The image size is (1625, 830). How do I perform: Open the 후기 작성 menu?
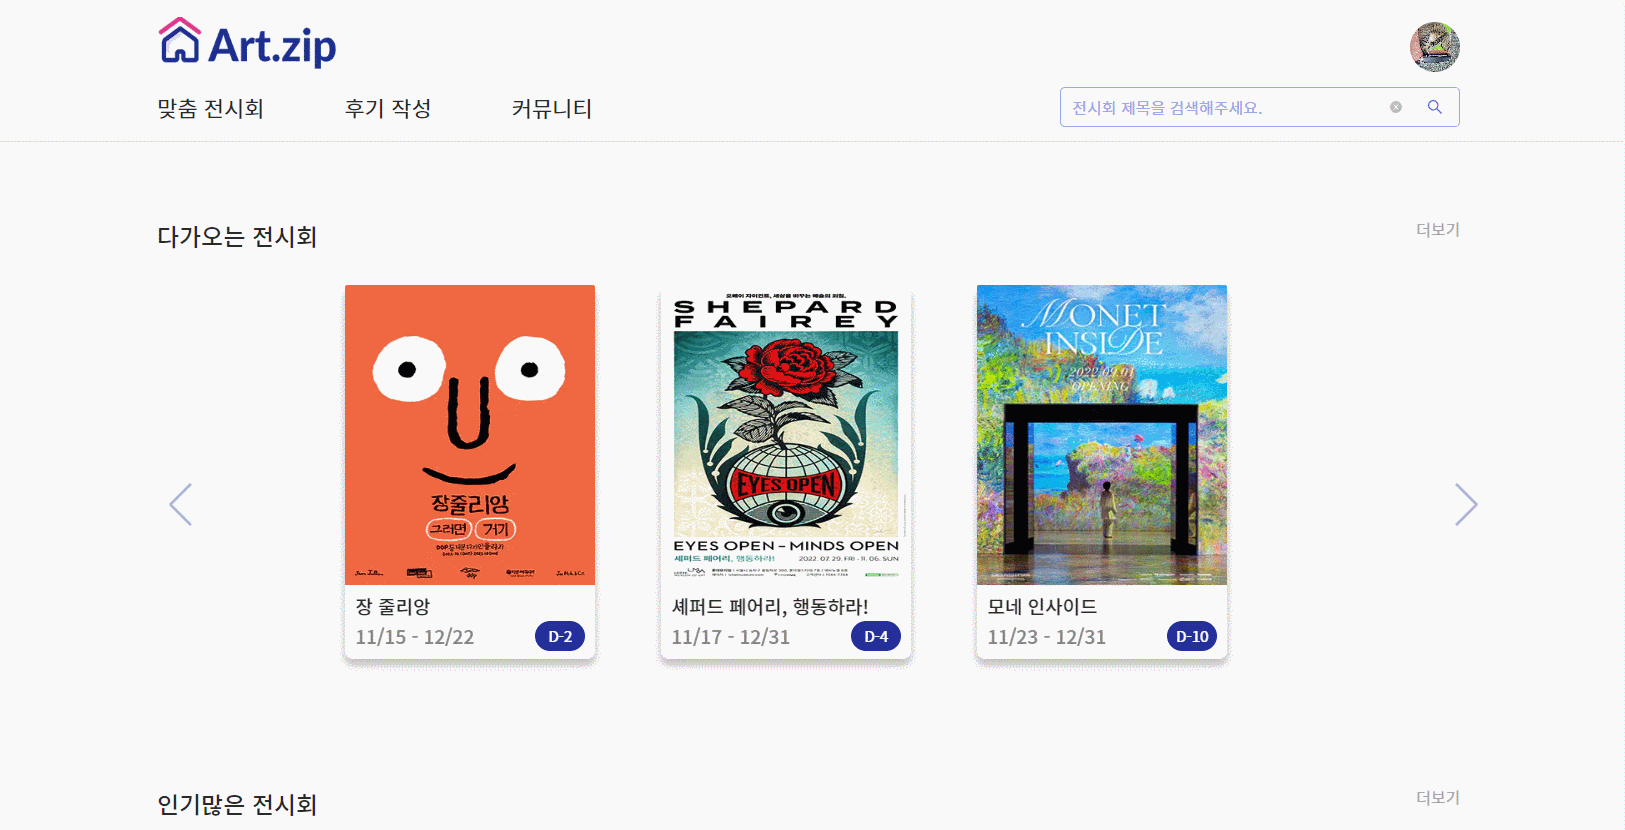(x=388, y=108)
